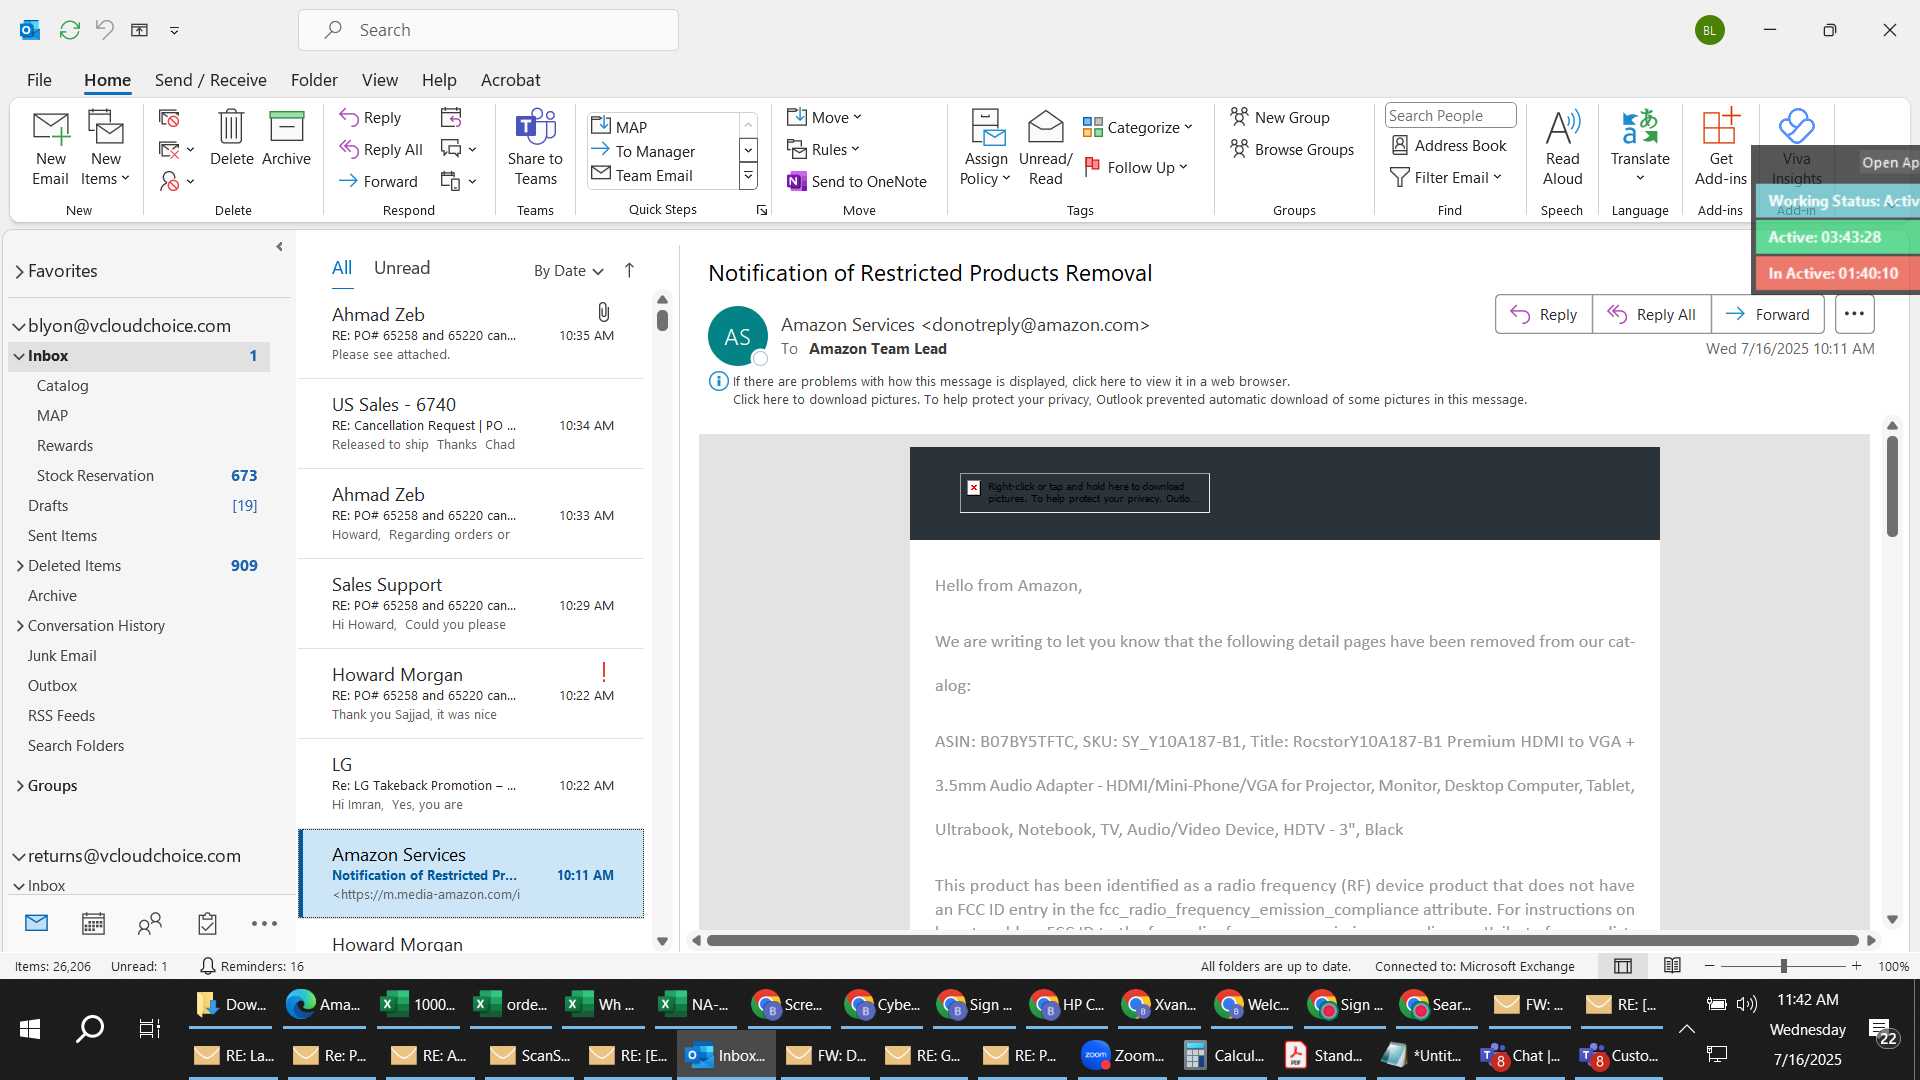The height and width of the screenshot is (1080, 1920).
Task: Switch to the Folder tab
Action: [x=314, y=80]
